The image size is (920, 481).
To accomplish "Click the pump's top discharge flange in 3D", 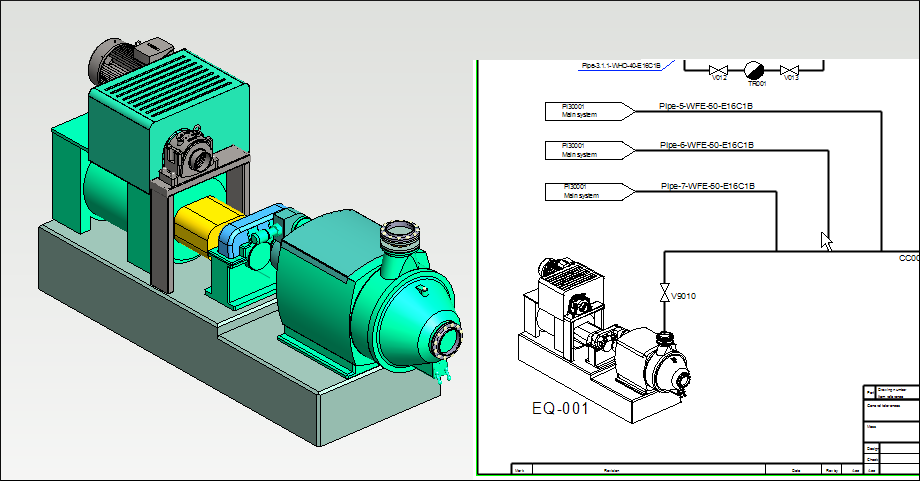I will 403,235.
